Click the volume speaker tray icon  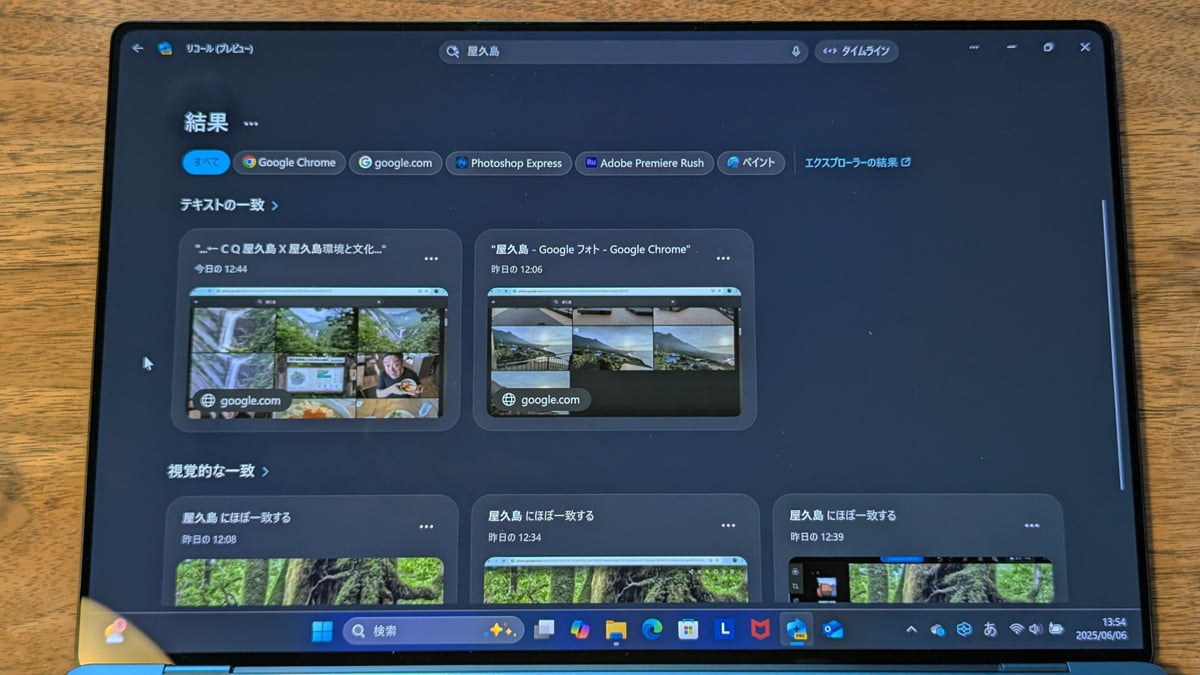point(1035,629)
